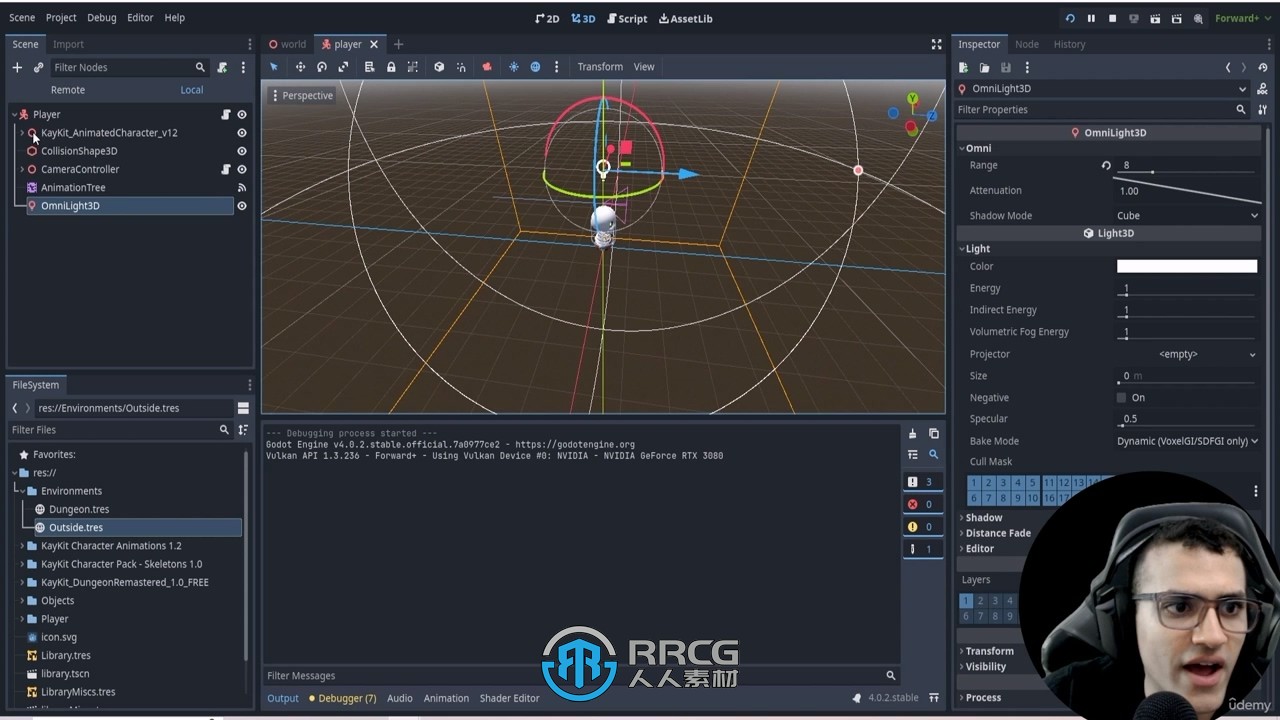This screenshot has width=1280, height=720.
Task: Open the viewport Perspective menu
Action: 302,96
